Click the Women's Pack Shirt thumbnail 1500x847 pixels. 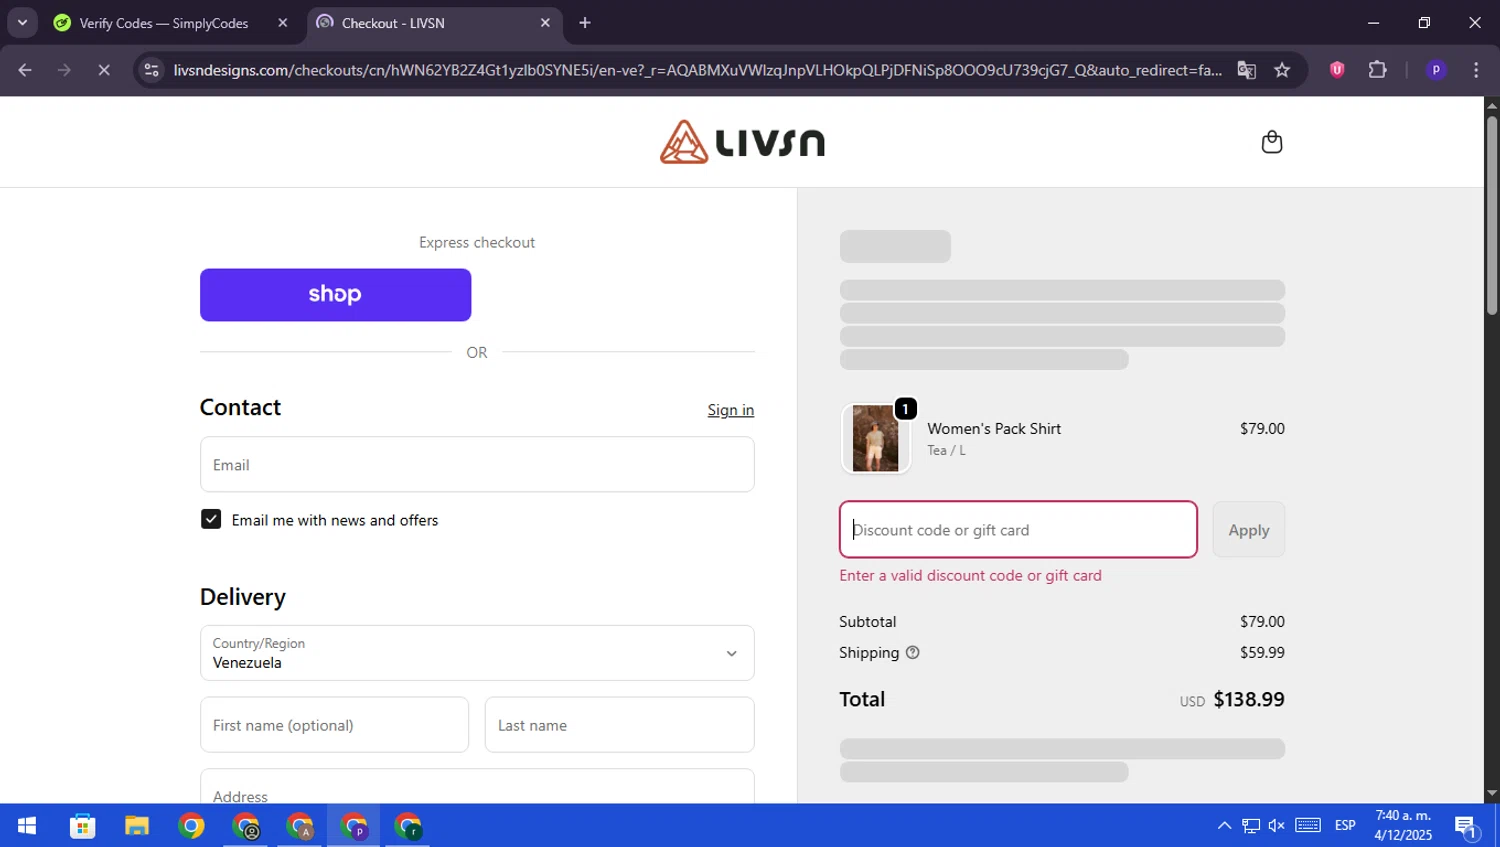[875, 439]
